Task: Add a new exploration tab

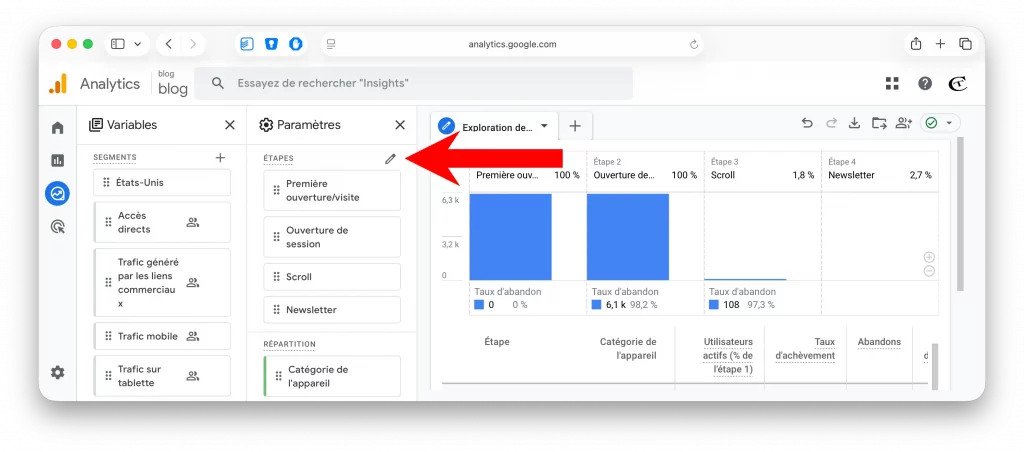Action: click(x=575, y=127)
